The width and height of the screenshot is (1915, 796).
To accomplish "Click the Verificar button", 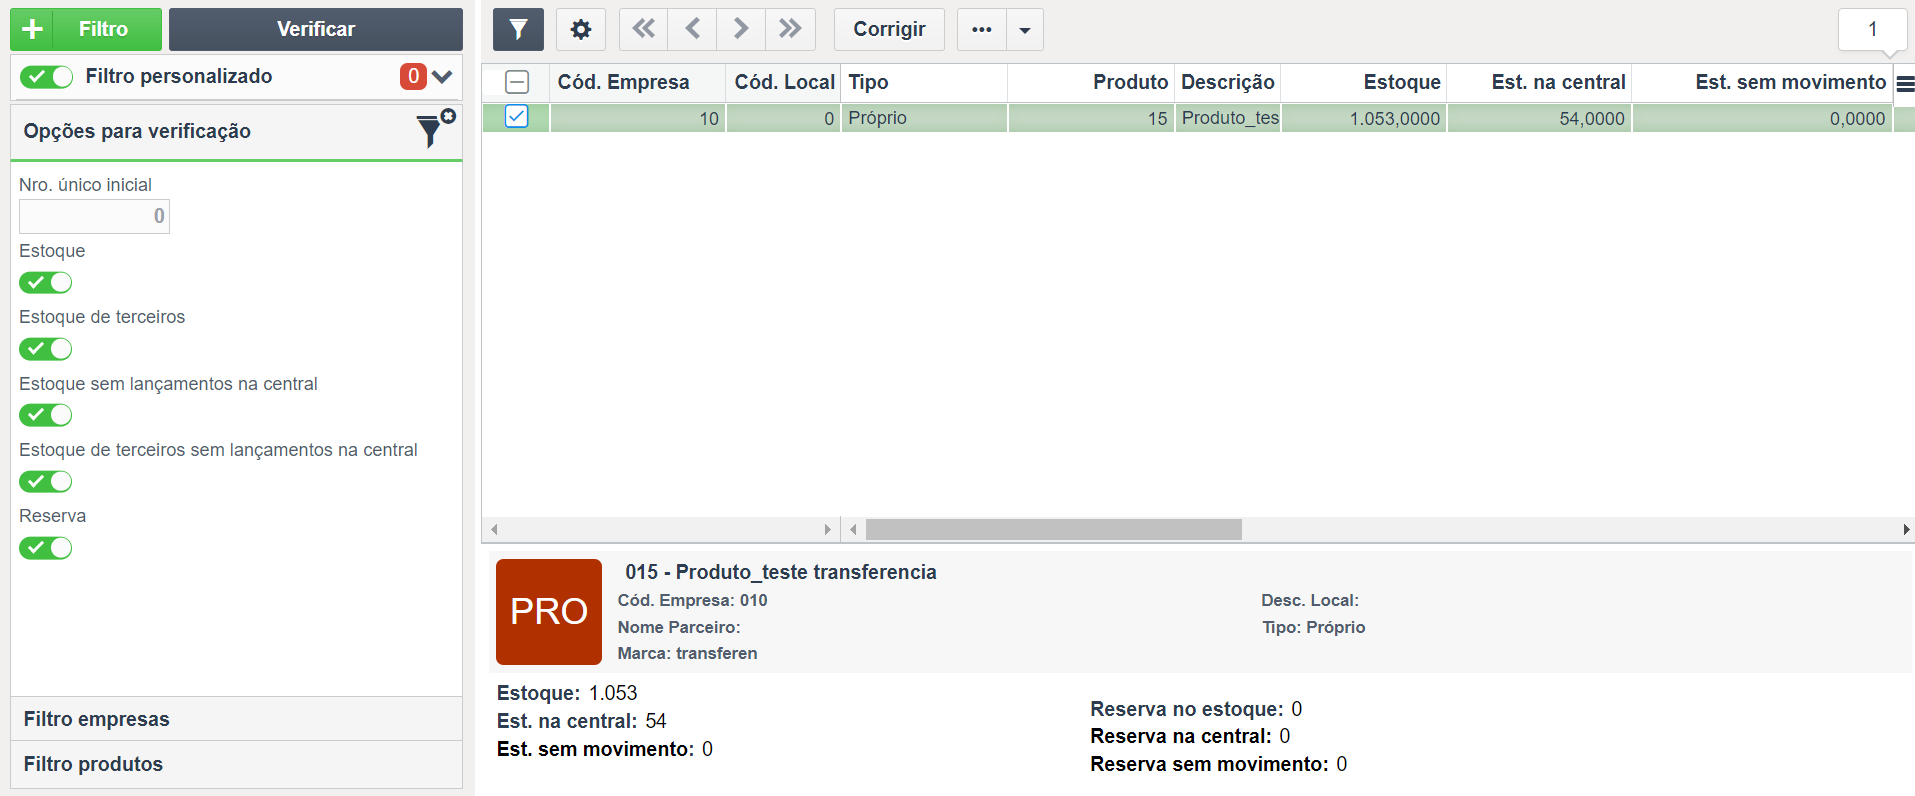I will 316,30.
